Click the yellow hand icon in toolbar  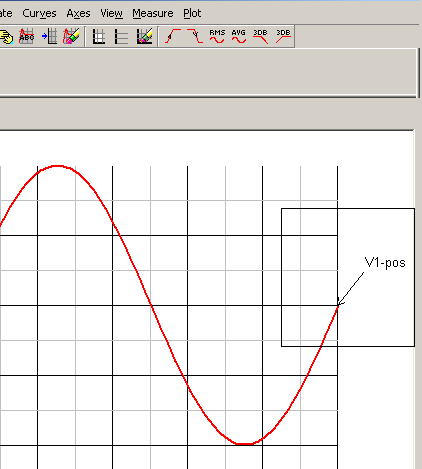[6, 37]
